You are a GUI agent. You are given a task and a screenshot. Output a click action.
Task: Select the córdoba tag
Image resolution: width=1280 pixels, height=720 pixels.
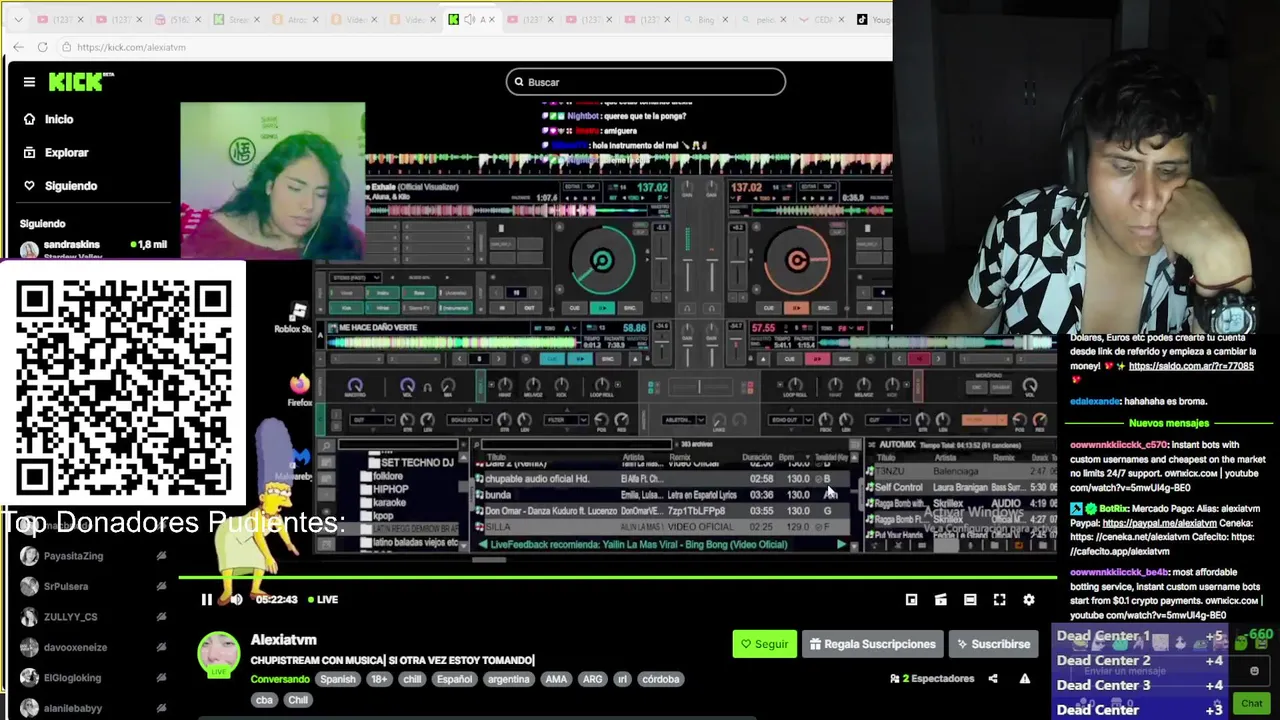coord(660,679)
